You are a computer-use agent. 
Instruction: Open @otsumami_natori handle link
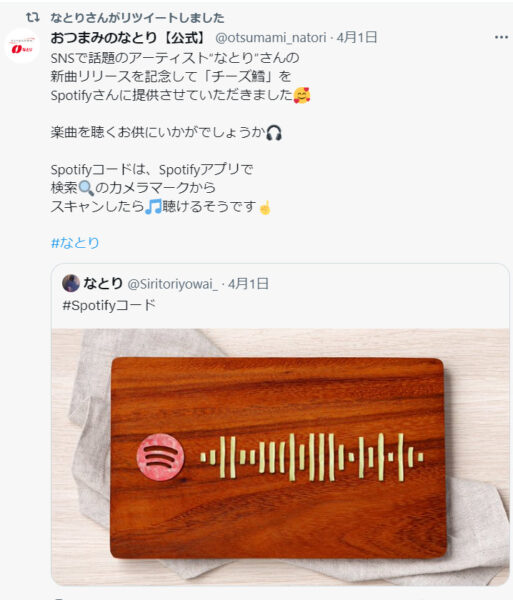point(271,38)
